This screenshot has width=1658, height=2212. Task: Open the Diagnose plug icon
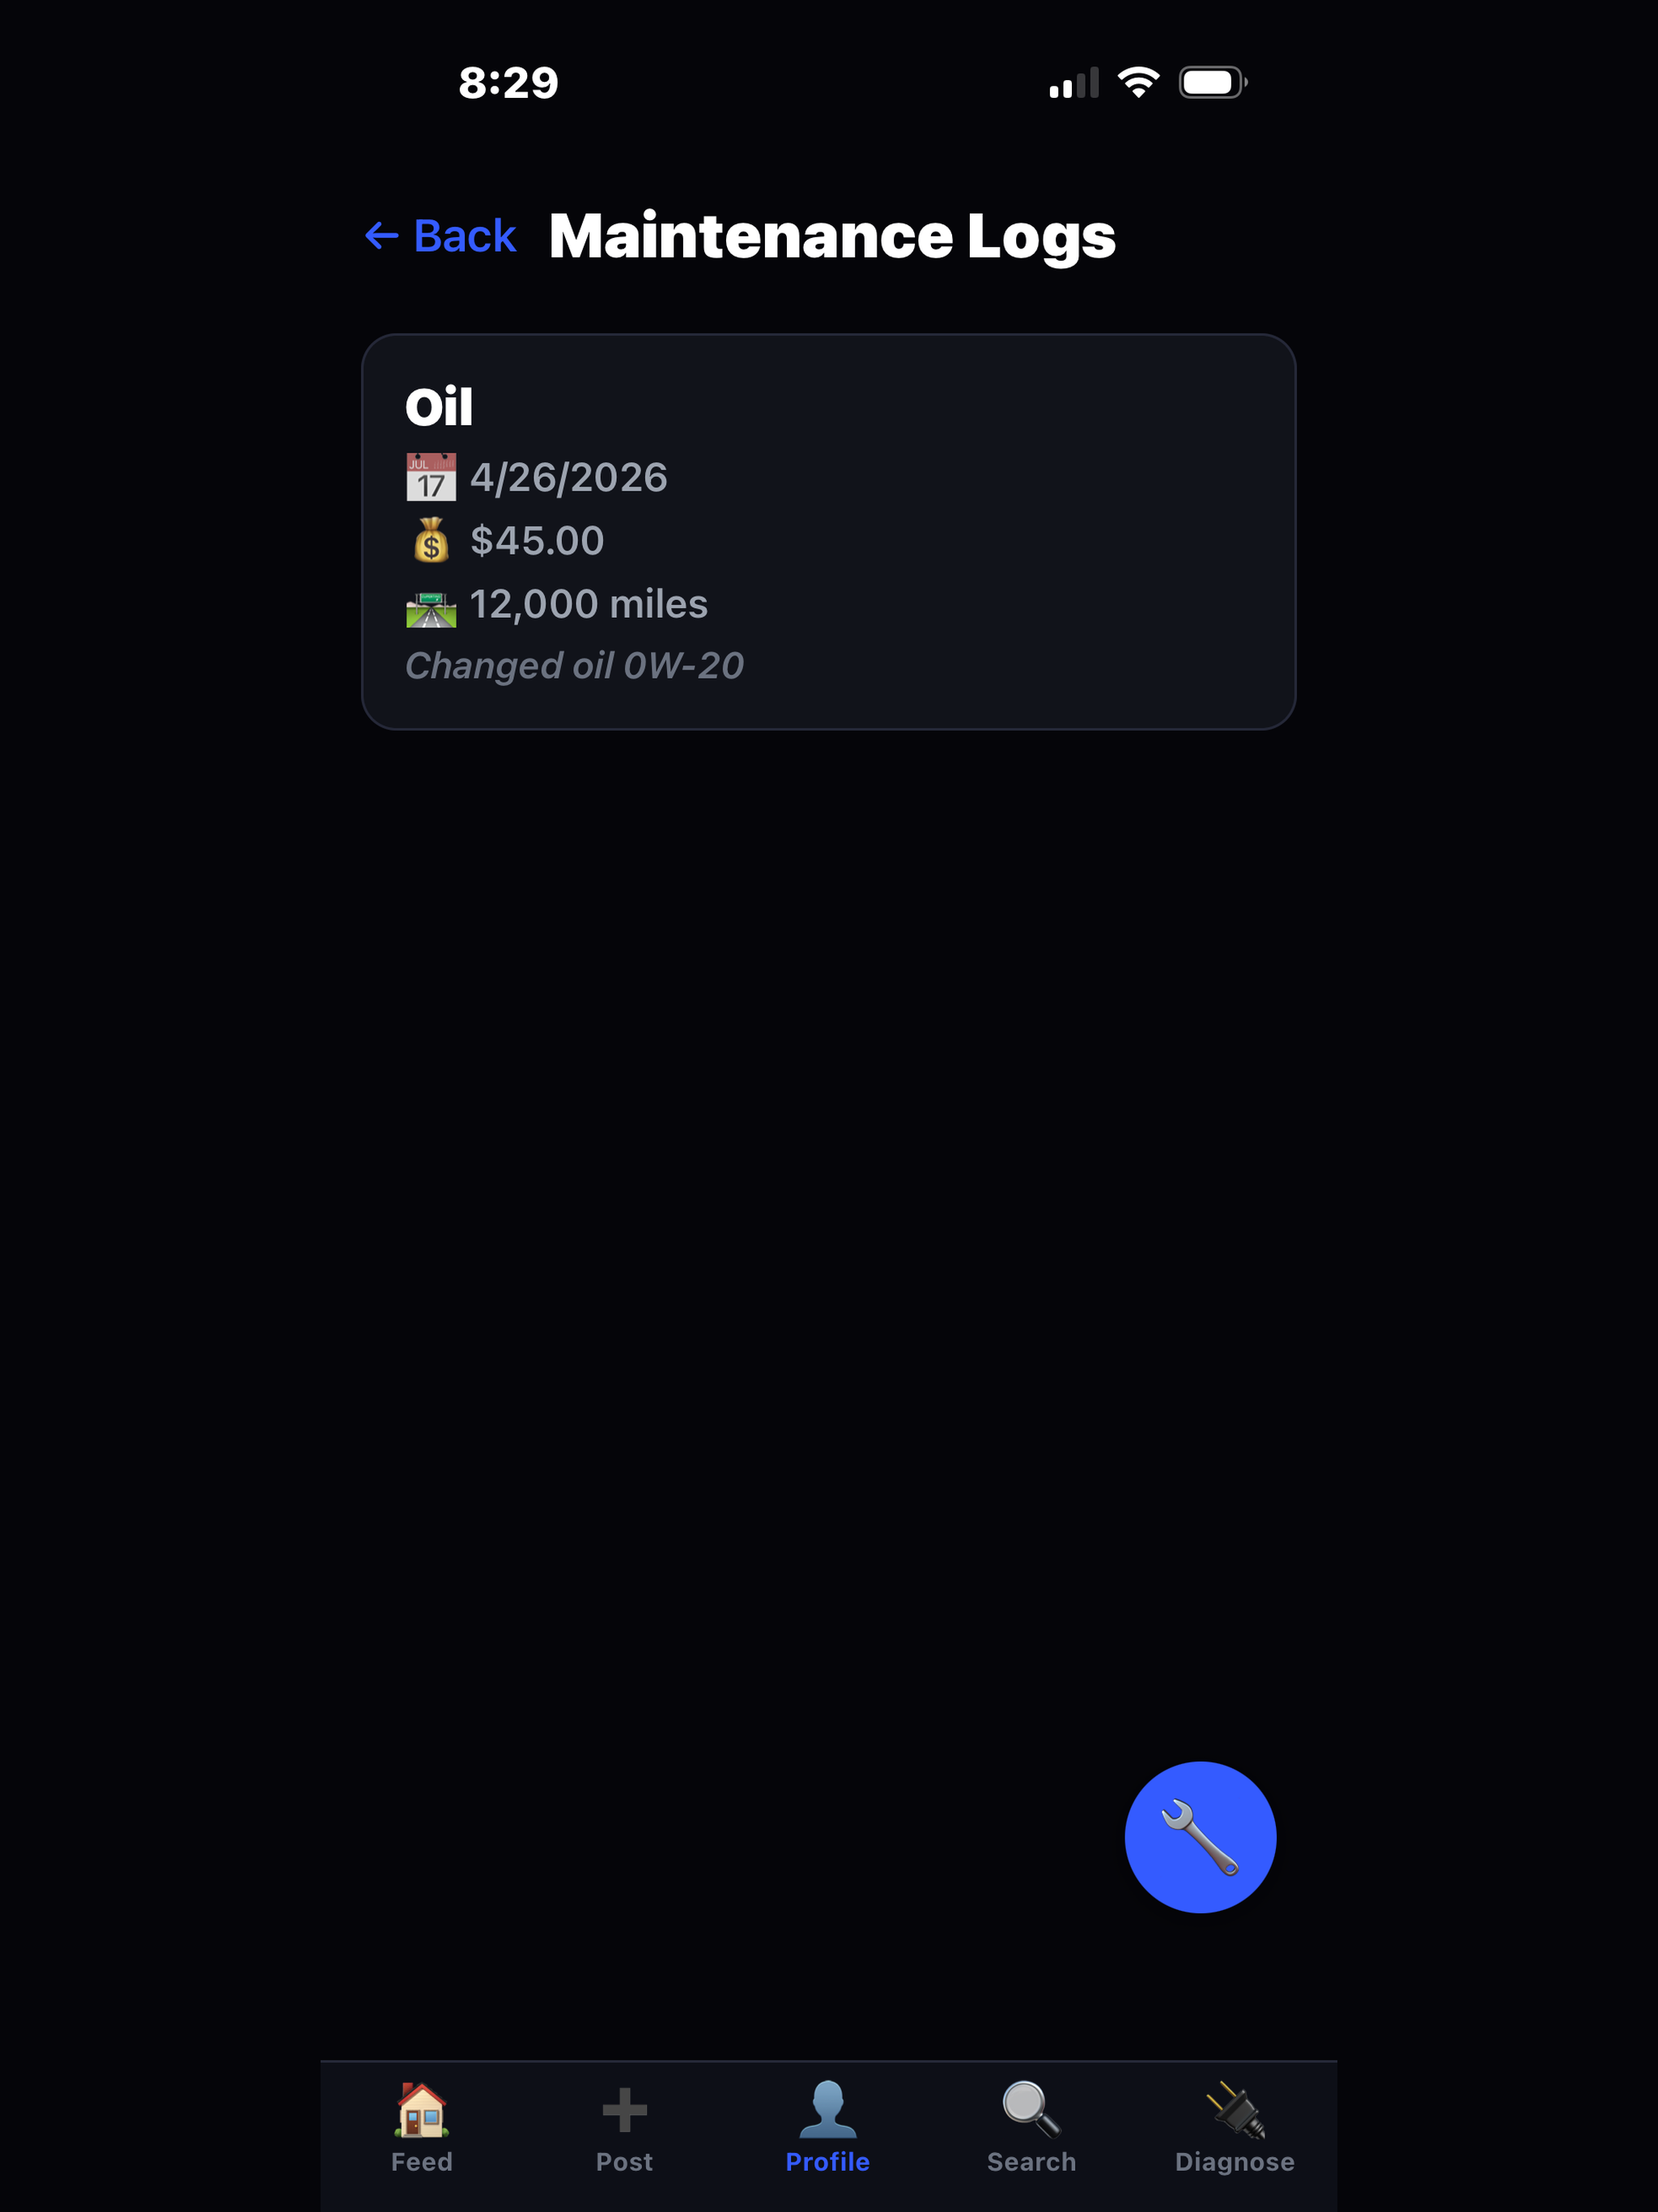coord(1235,2108)
